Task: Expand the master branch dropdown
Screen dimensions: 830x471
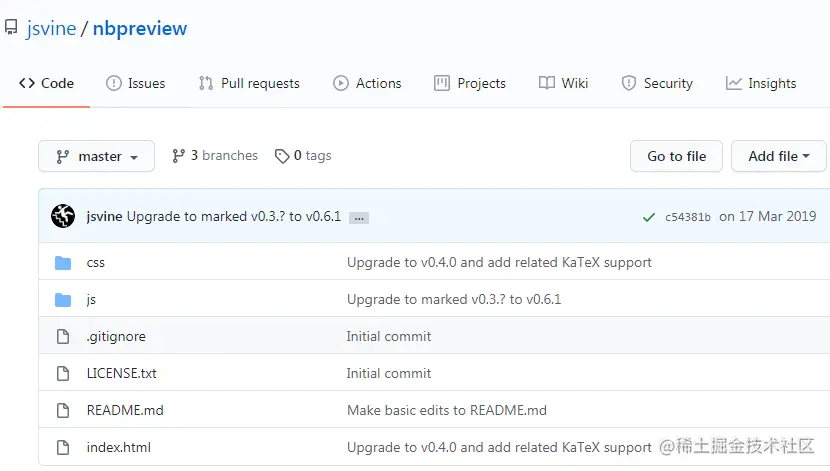Action: [x=96, y=156]
